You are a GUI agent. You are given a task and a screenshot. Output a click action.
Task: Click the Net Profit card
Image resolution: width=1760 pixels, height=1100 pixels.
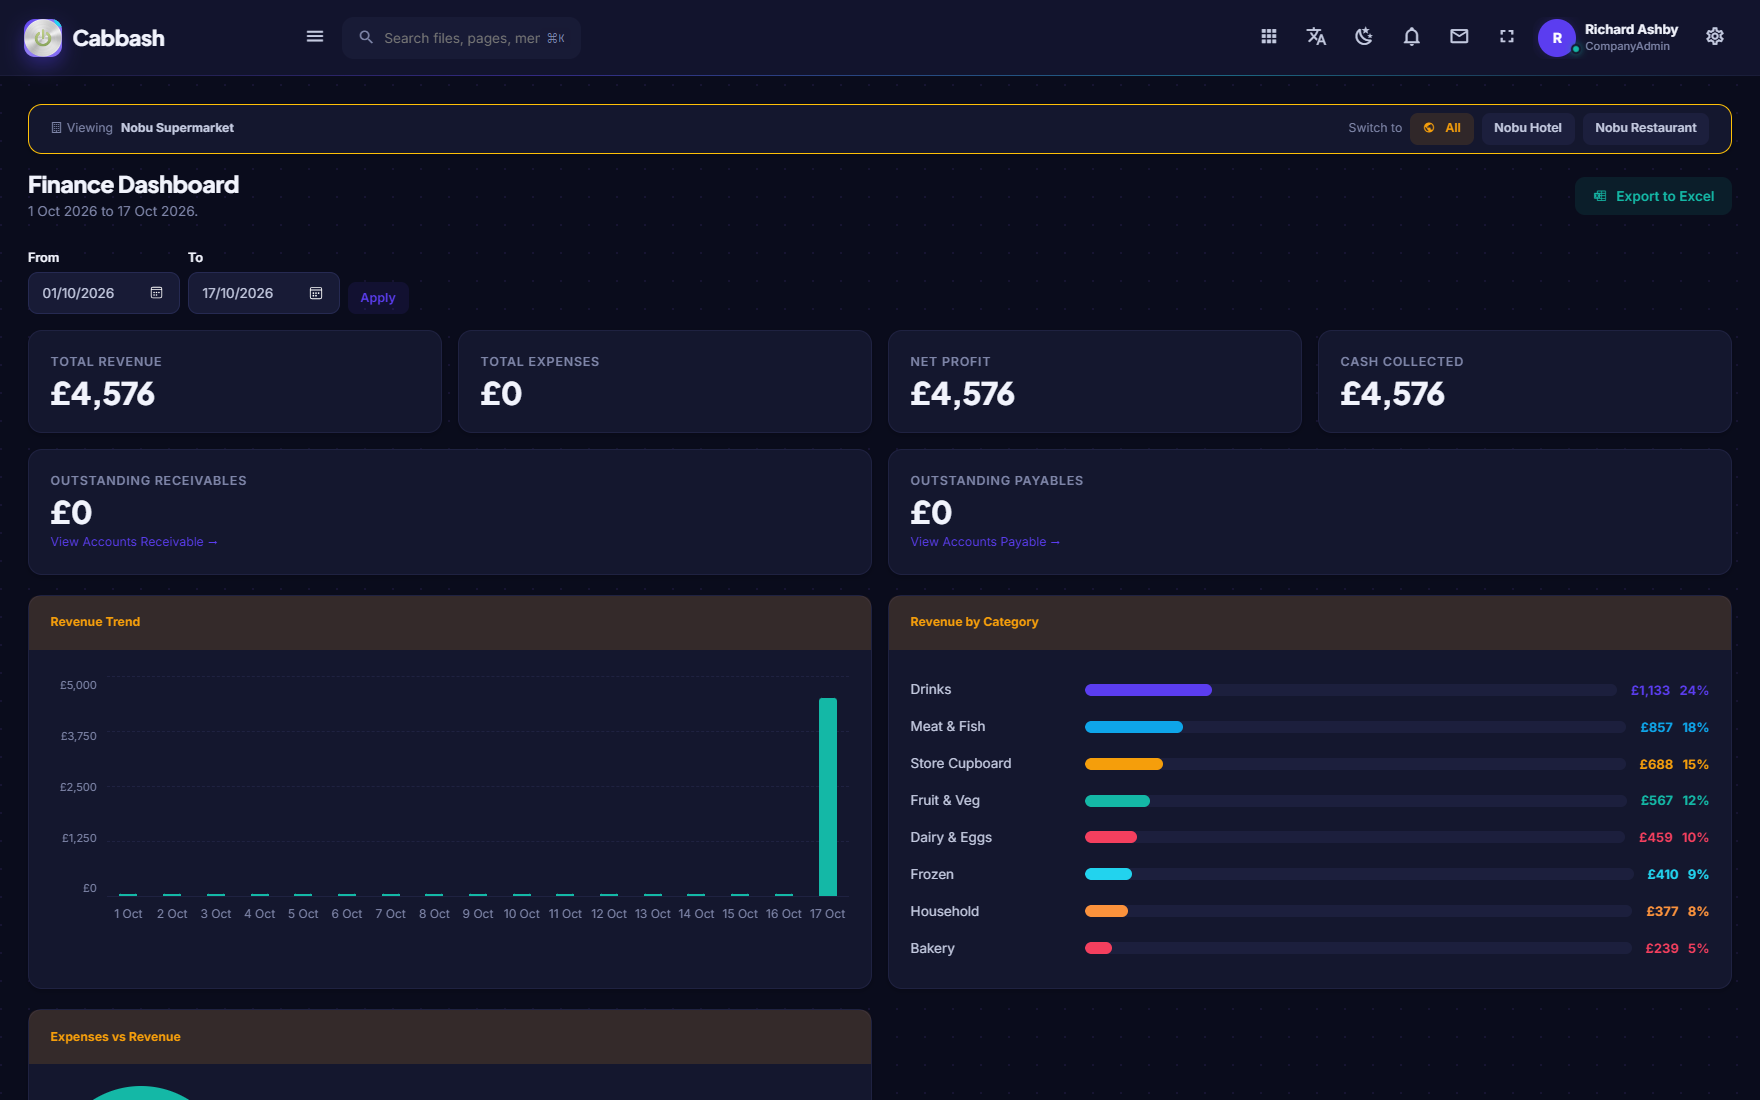click(x=1095, y=381)
